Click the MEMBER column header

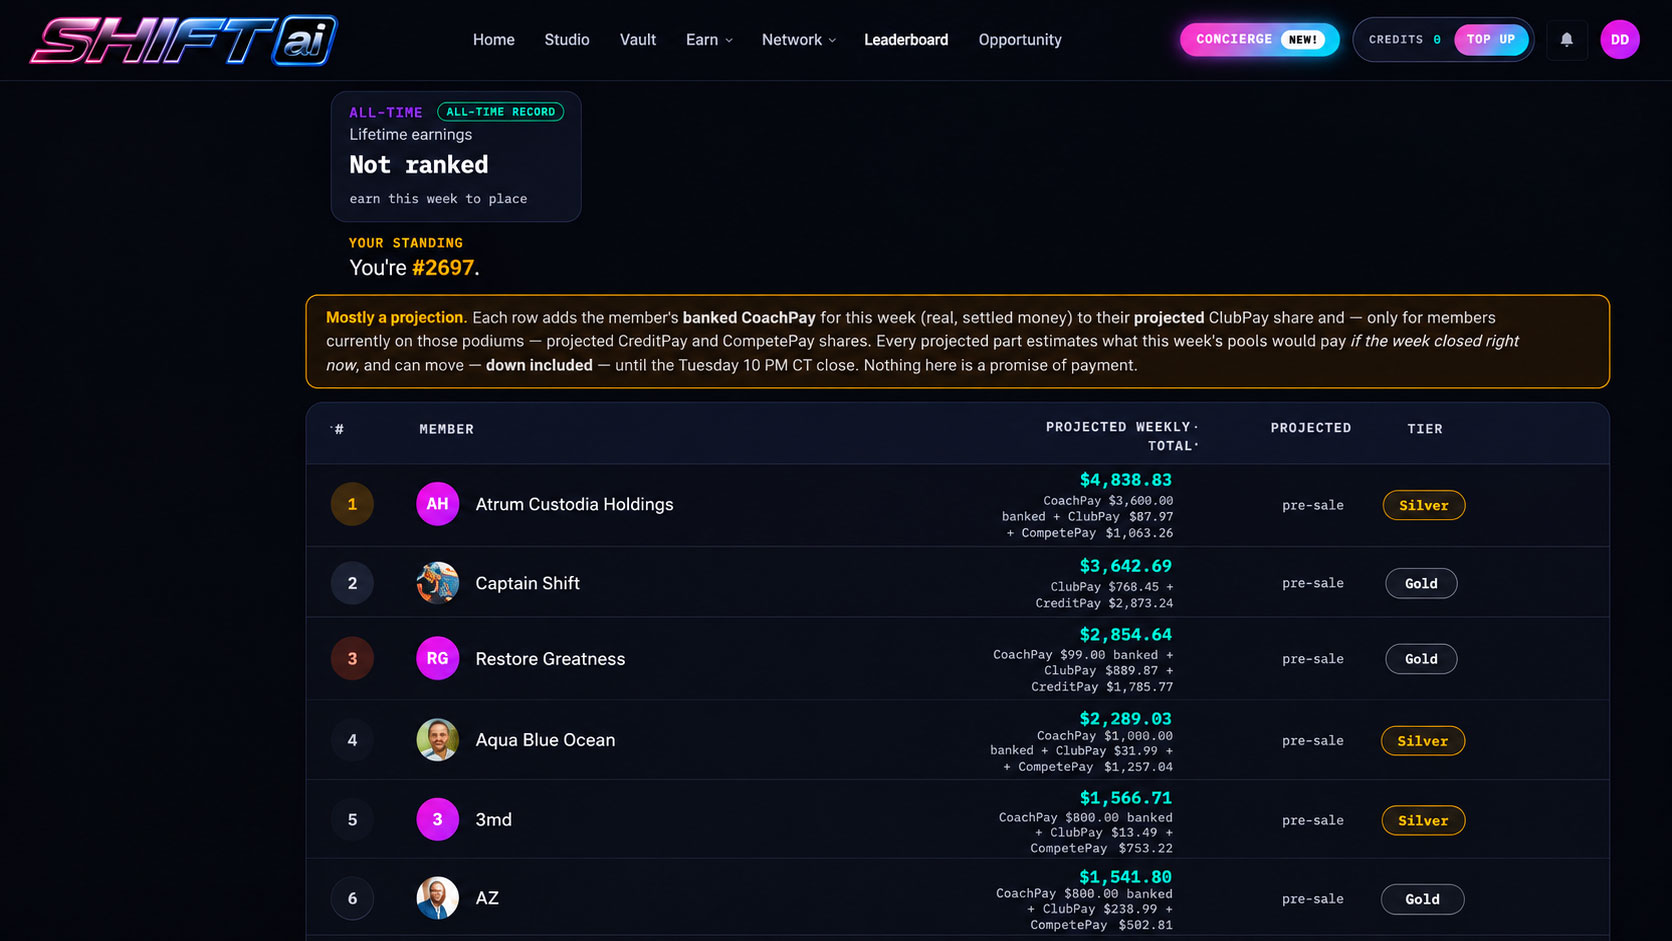(x=447, y=429)
